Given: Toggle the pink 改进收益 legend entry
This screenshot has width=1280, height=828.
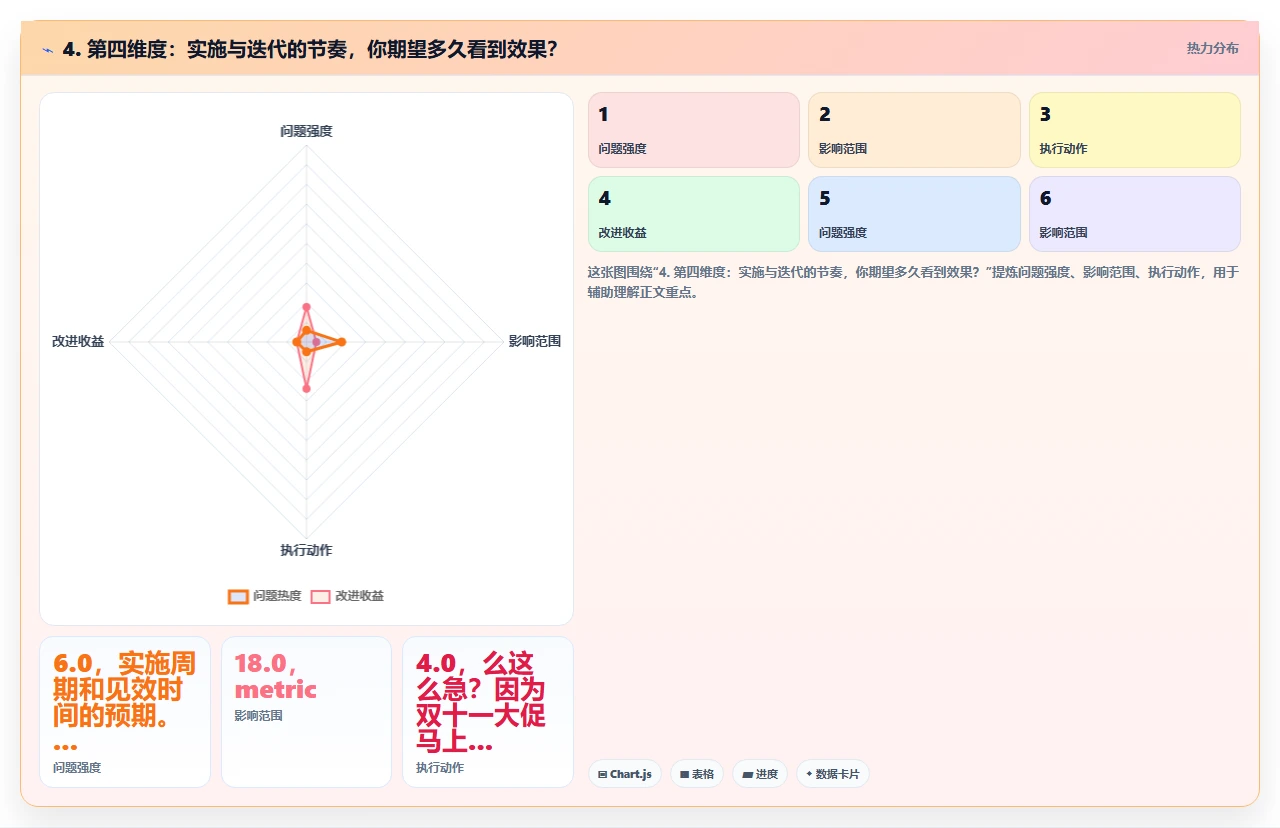Looking at the screenshot, I should [347, 596].
